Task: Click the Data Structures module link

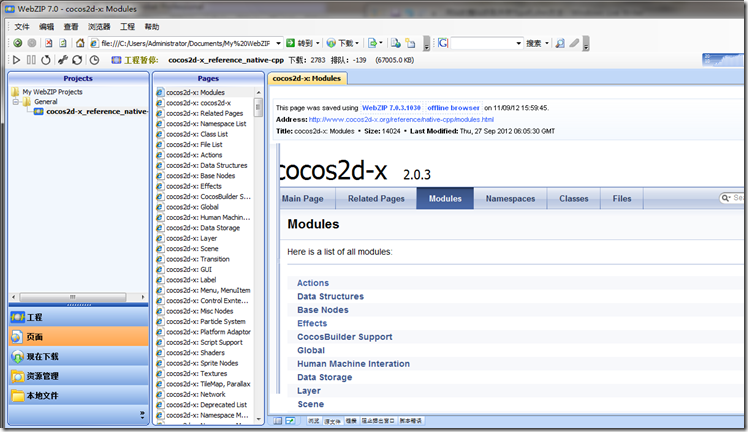Action: pyautogui.click(x=330, y=296)
